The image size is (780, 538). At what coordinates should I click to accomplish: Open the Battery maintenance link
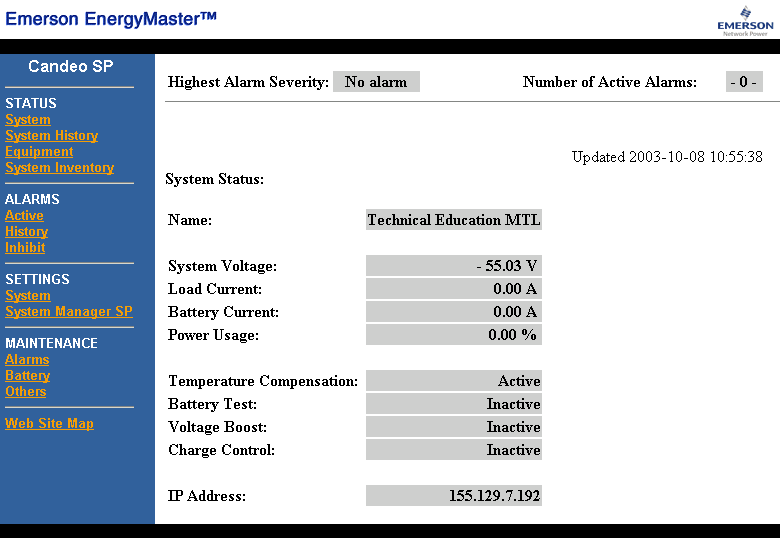click(x=28, y=375)
